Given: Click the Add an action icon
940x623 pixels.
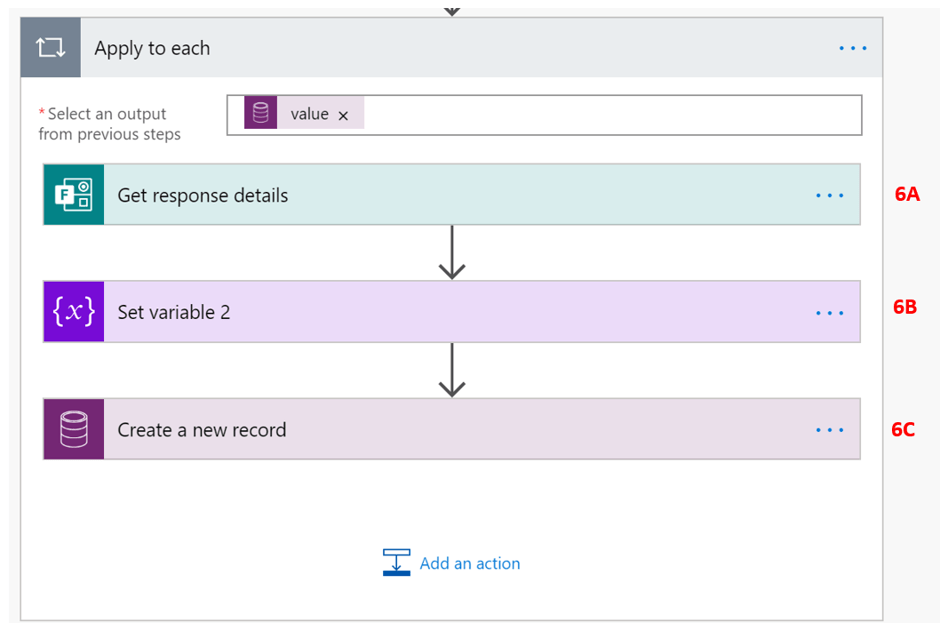Looking at the screenshot, I should [x=396, y=562].
